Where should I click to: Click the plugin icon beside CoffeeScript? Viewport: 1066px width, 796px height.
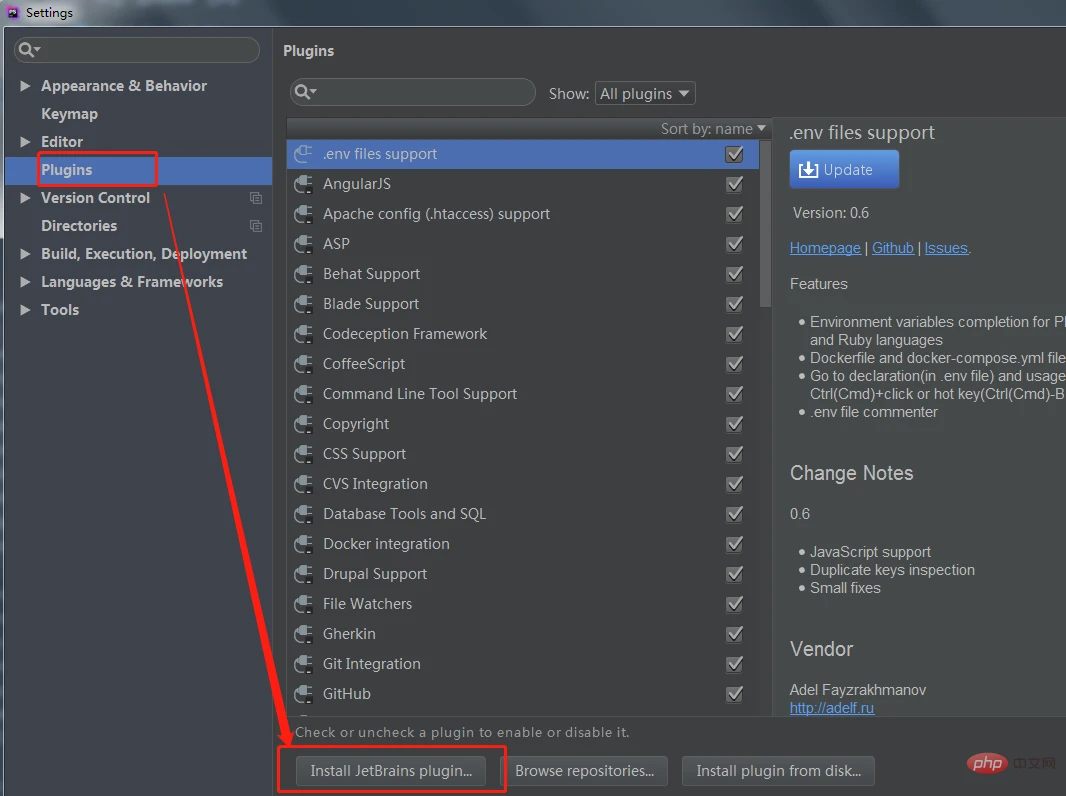pos(303,364)
